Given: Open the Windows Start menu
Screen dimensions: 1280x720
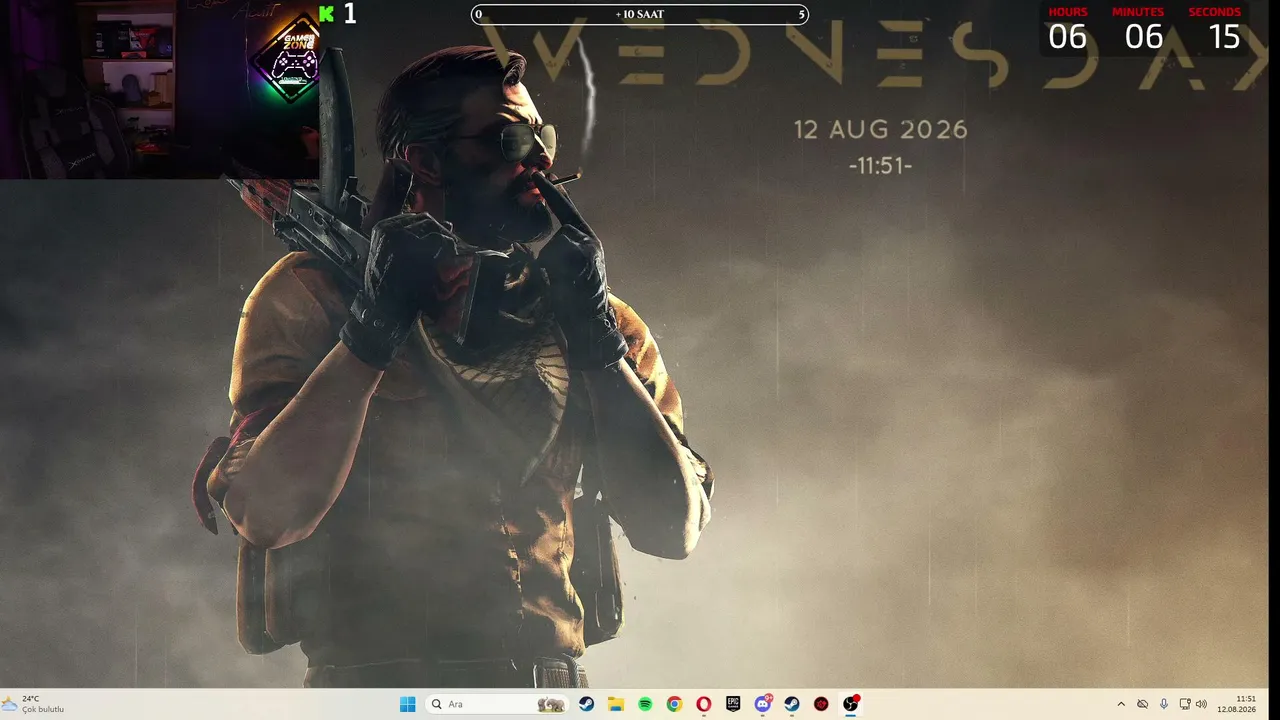Looking at the screenshot, I should [407, 704].
